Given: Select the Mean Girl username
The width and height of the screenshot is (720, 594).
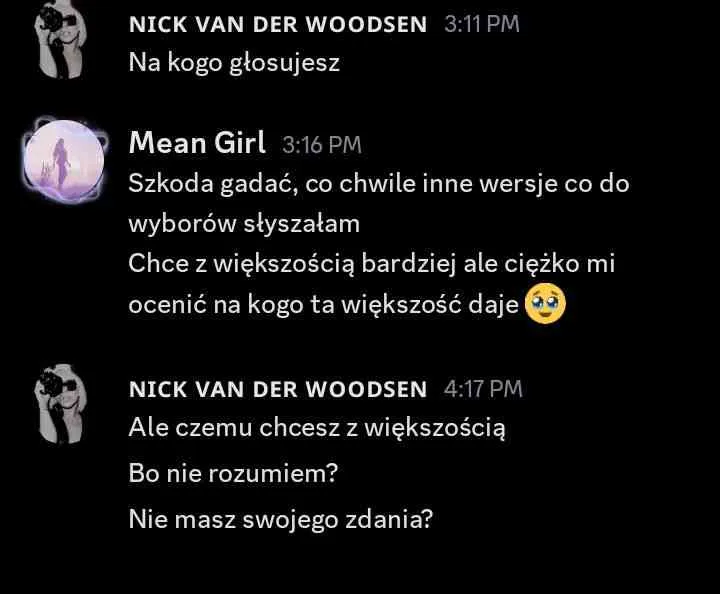Looking at the screenshot, I should point(197,142).
